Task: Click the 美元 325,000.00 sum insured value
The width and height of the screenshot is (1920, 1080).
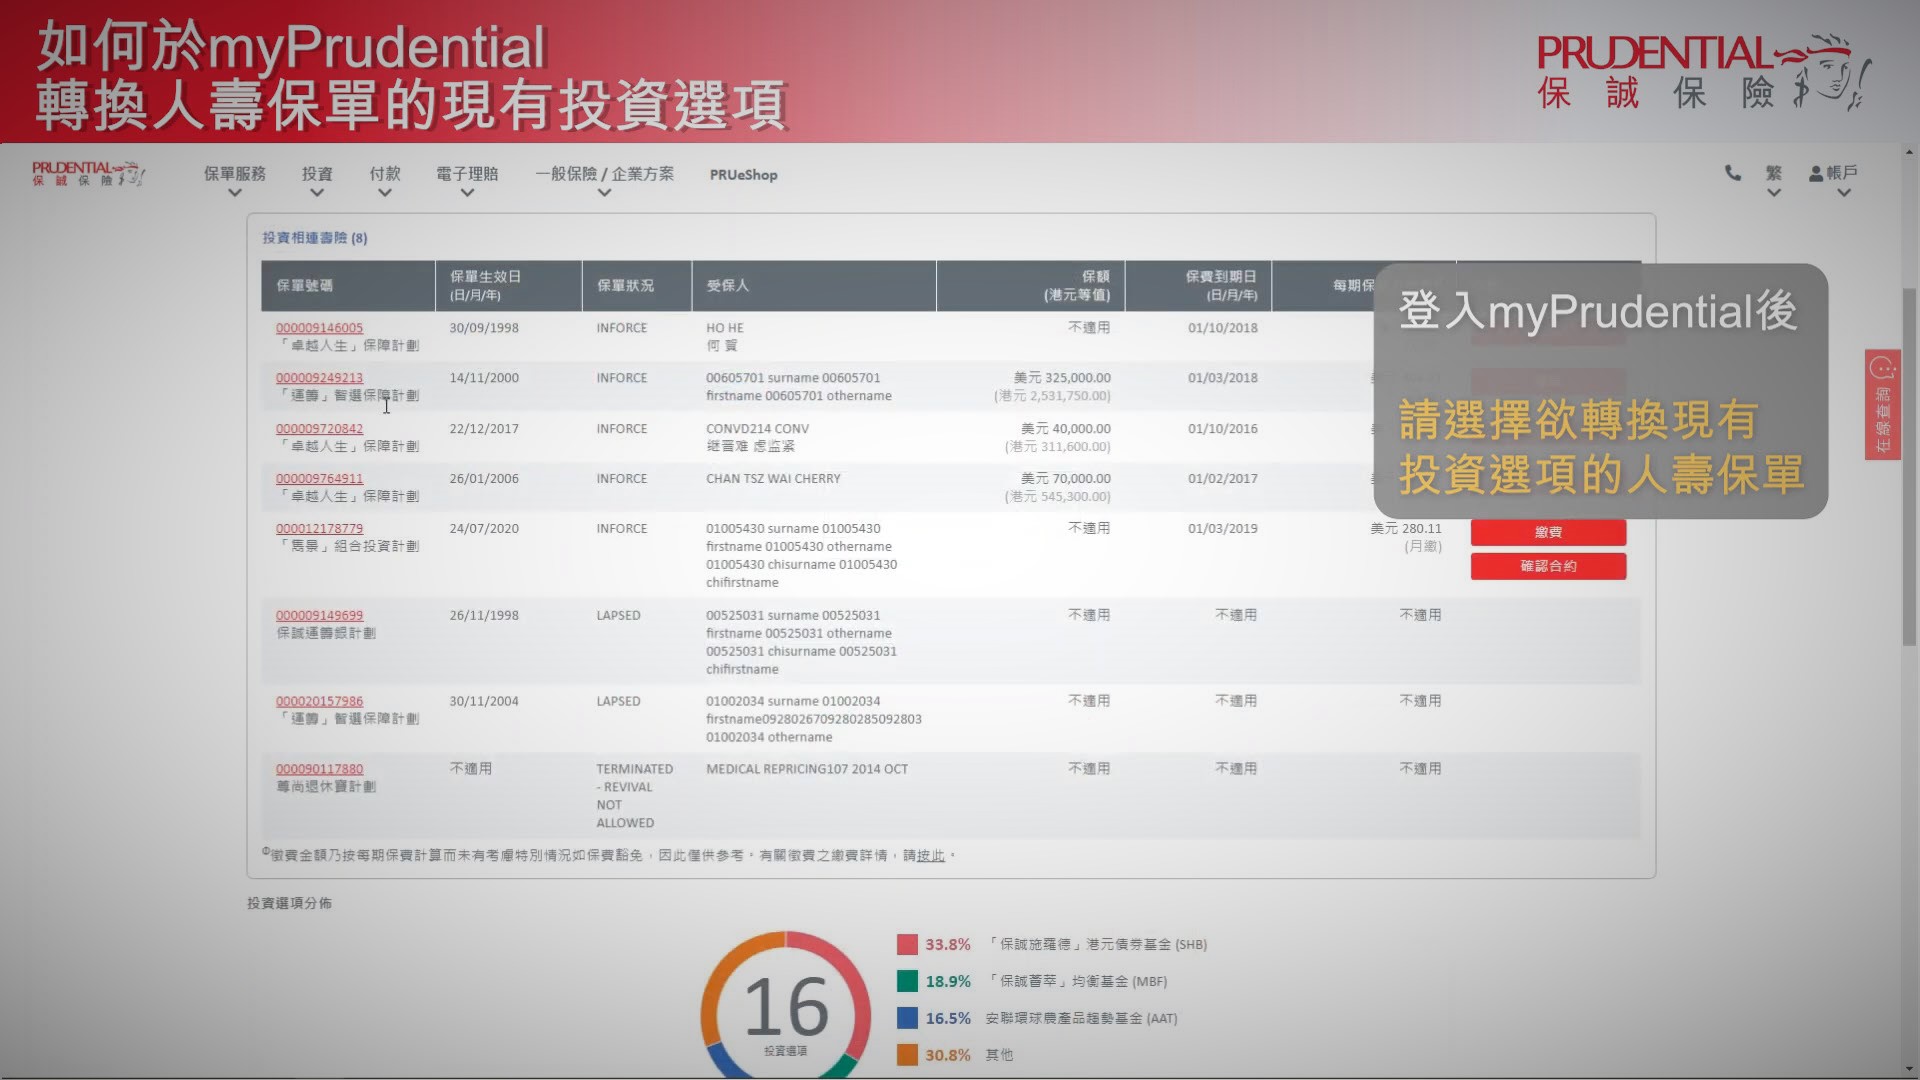Action: point(1062,378)
